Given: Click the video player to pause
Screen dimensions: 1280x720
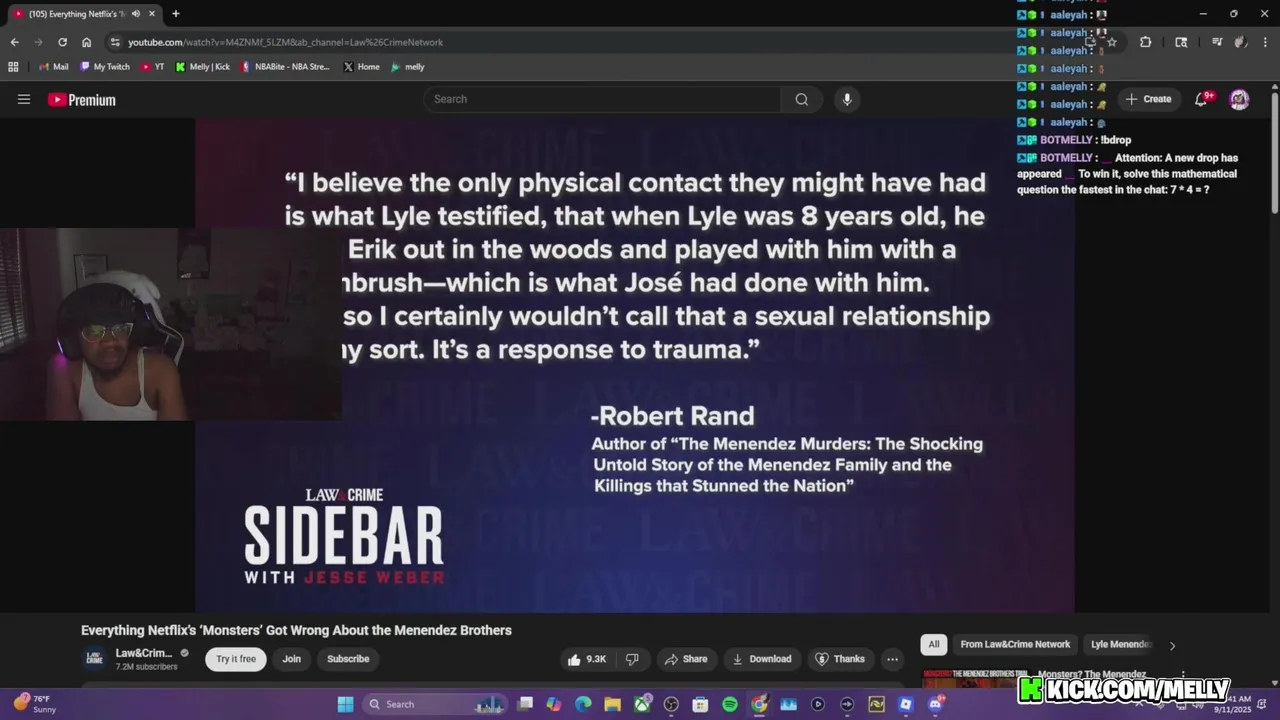Looking at the screenshot, I should click(x=635, y=366).
